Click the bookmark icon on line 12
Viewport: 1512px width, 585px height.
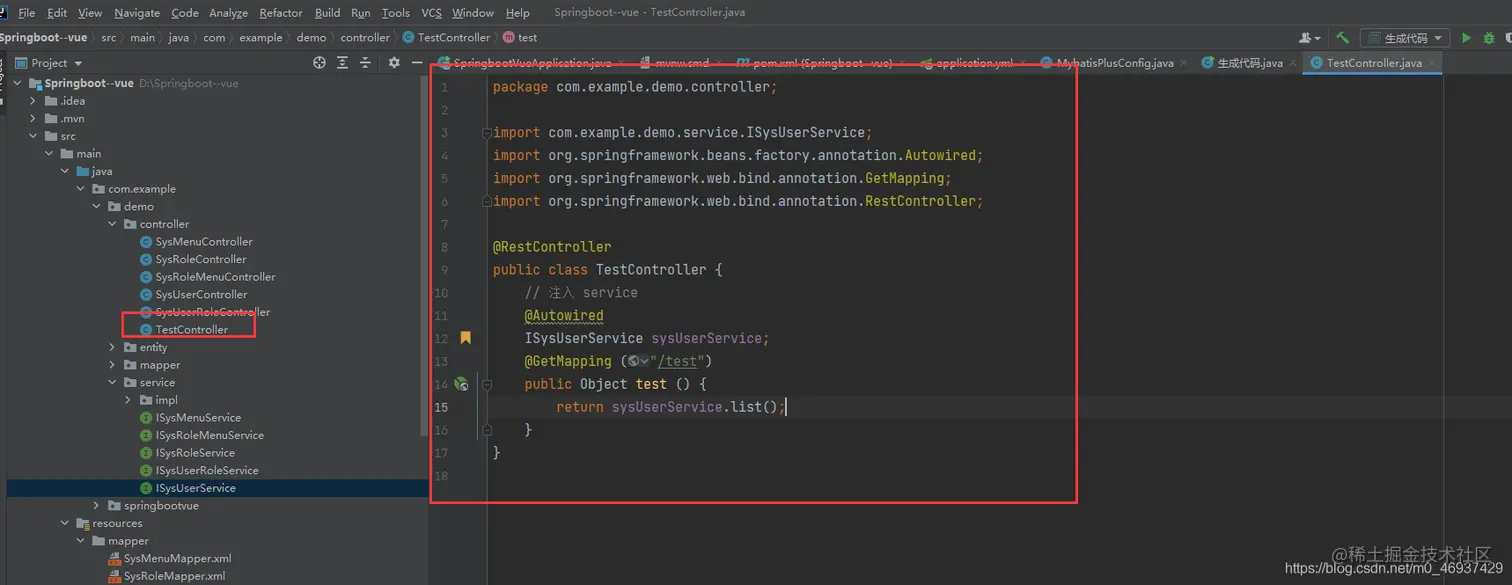465,338
